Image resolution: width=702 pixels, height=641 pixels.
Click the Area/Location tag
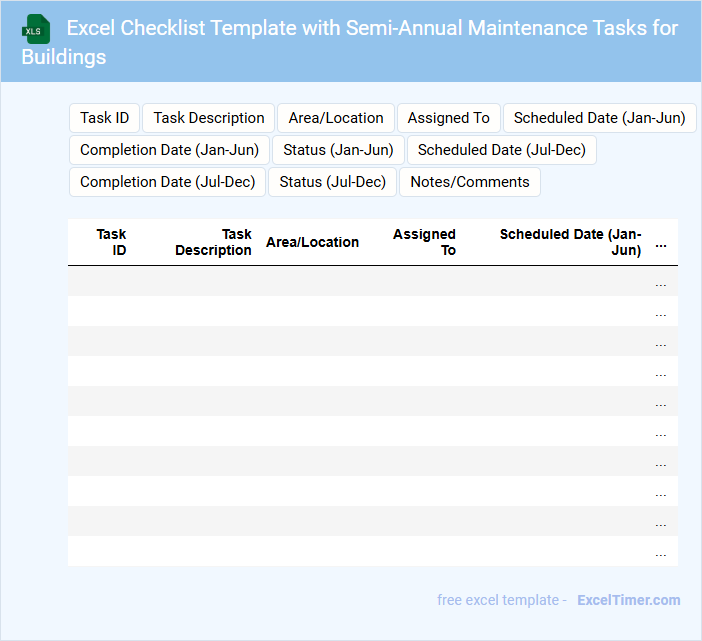pyautogui.click(x=336, y=118)
